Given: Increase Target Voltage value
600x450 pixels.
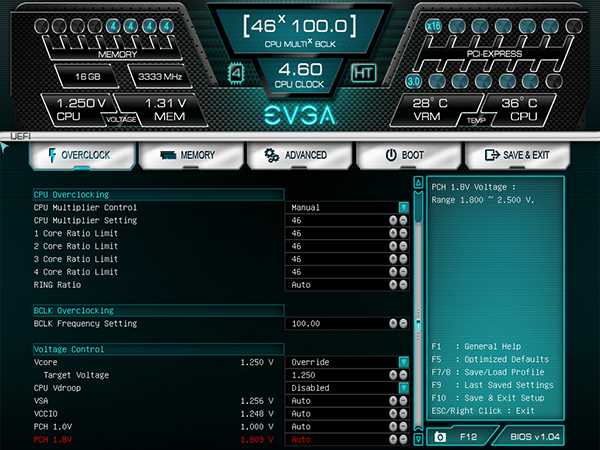Looking at the screenshot, I should tap(393, 375).
